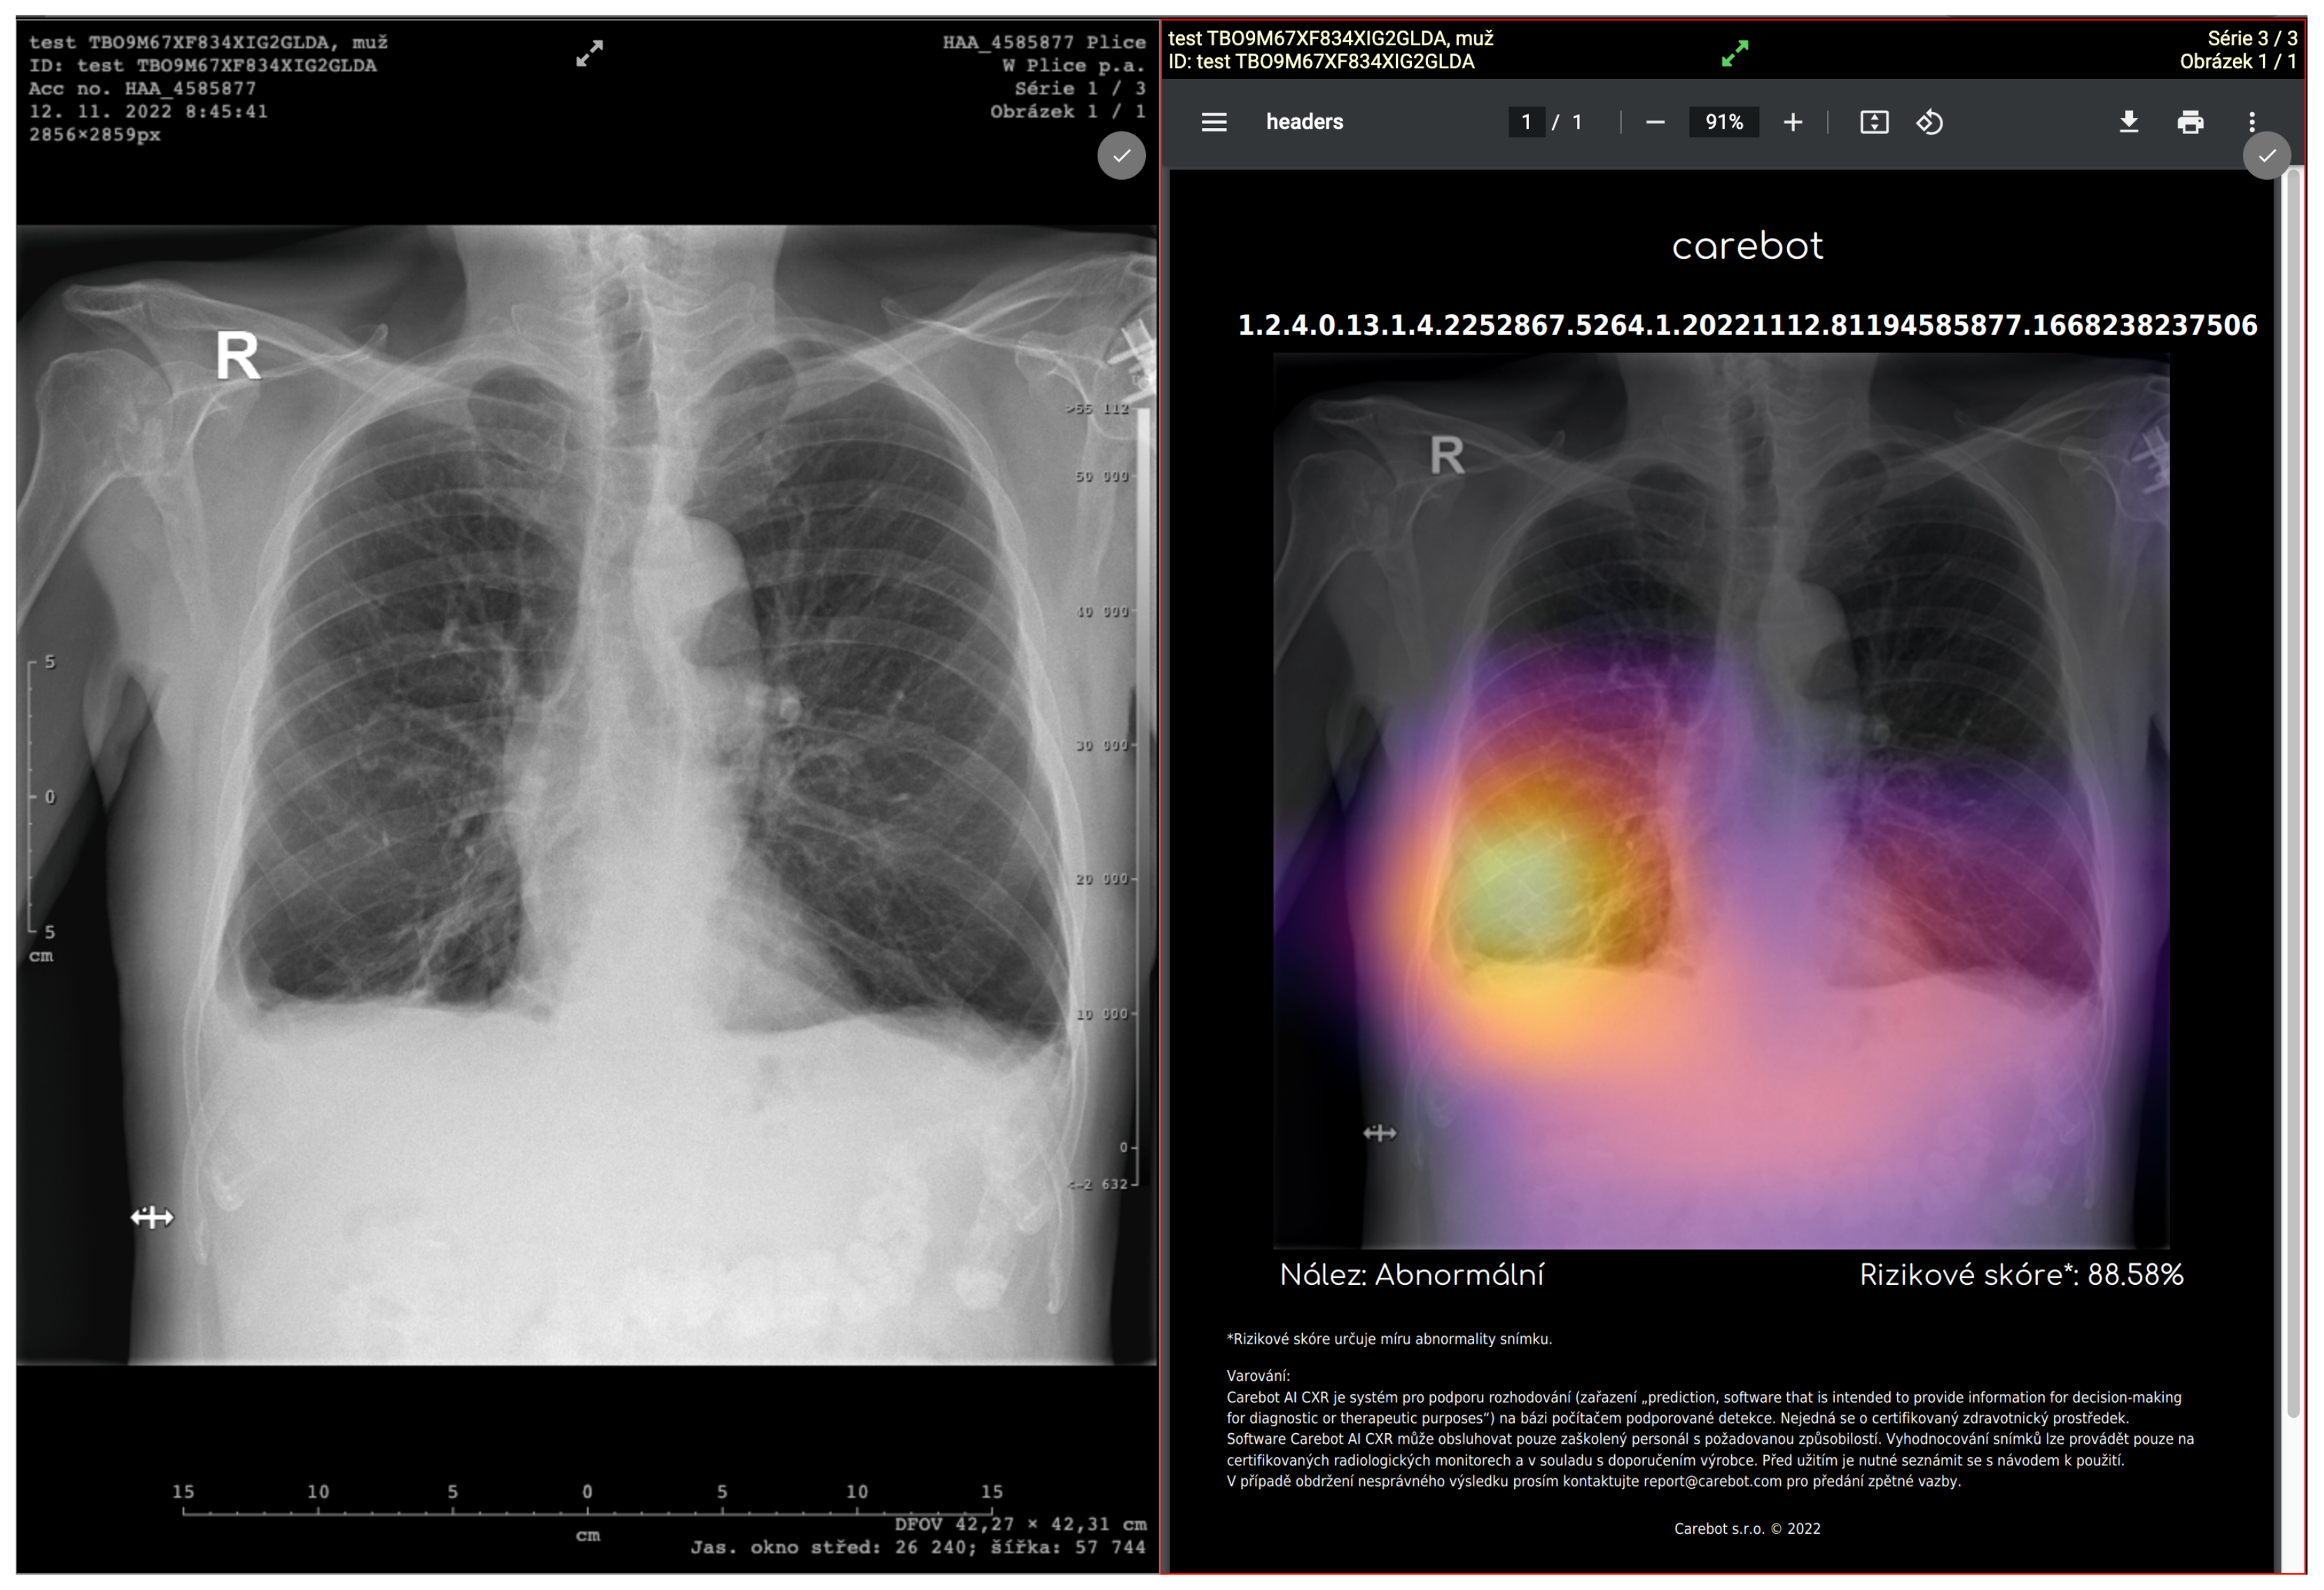Toggle checkmark on right report panel
Image resolution: width=2324 pixels, height=1590 pixels.
(x=2266, y=156)
